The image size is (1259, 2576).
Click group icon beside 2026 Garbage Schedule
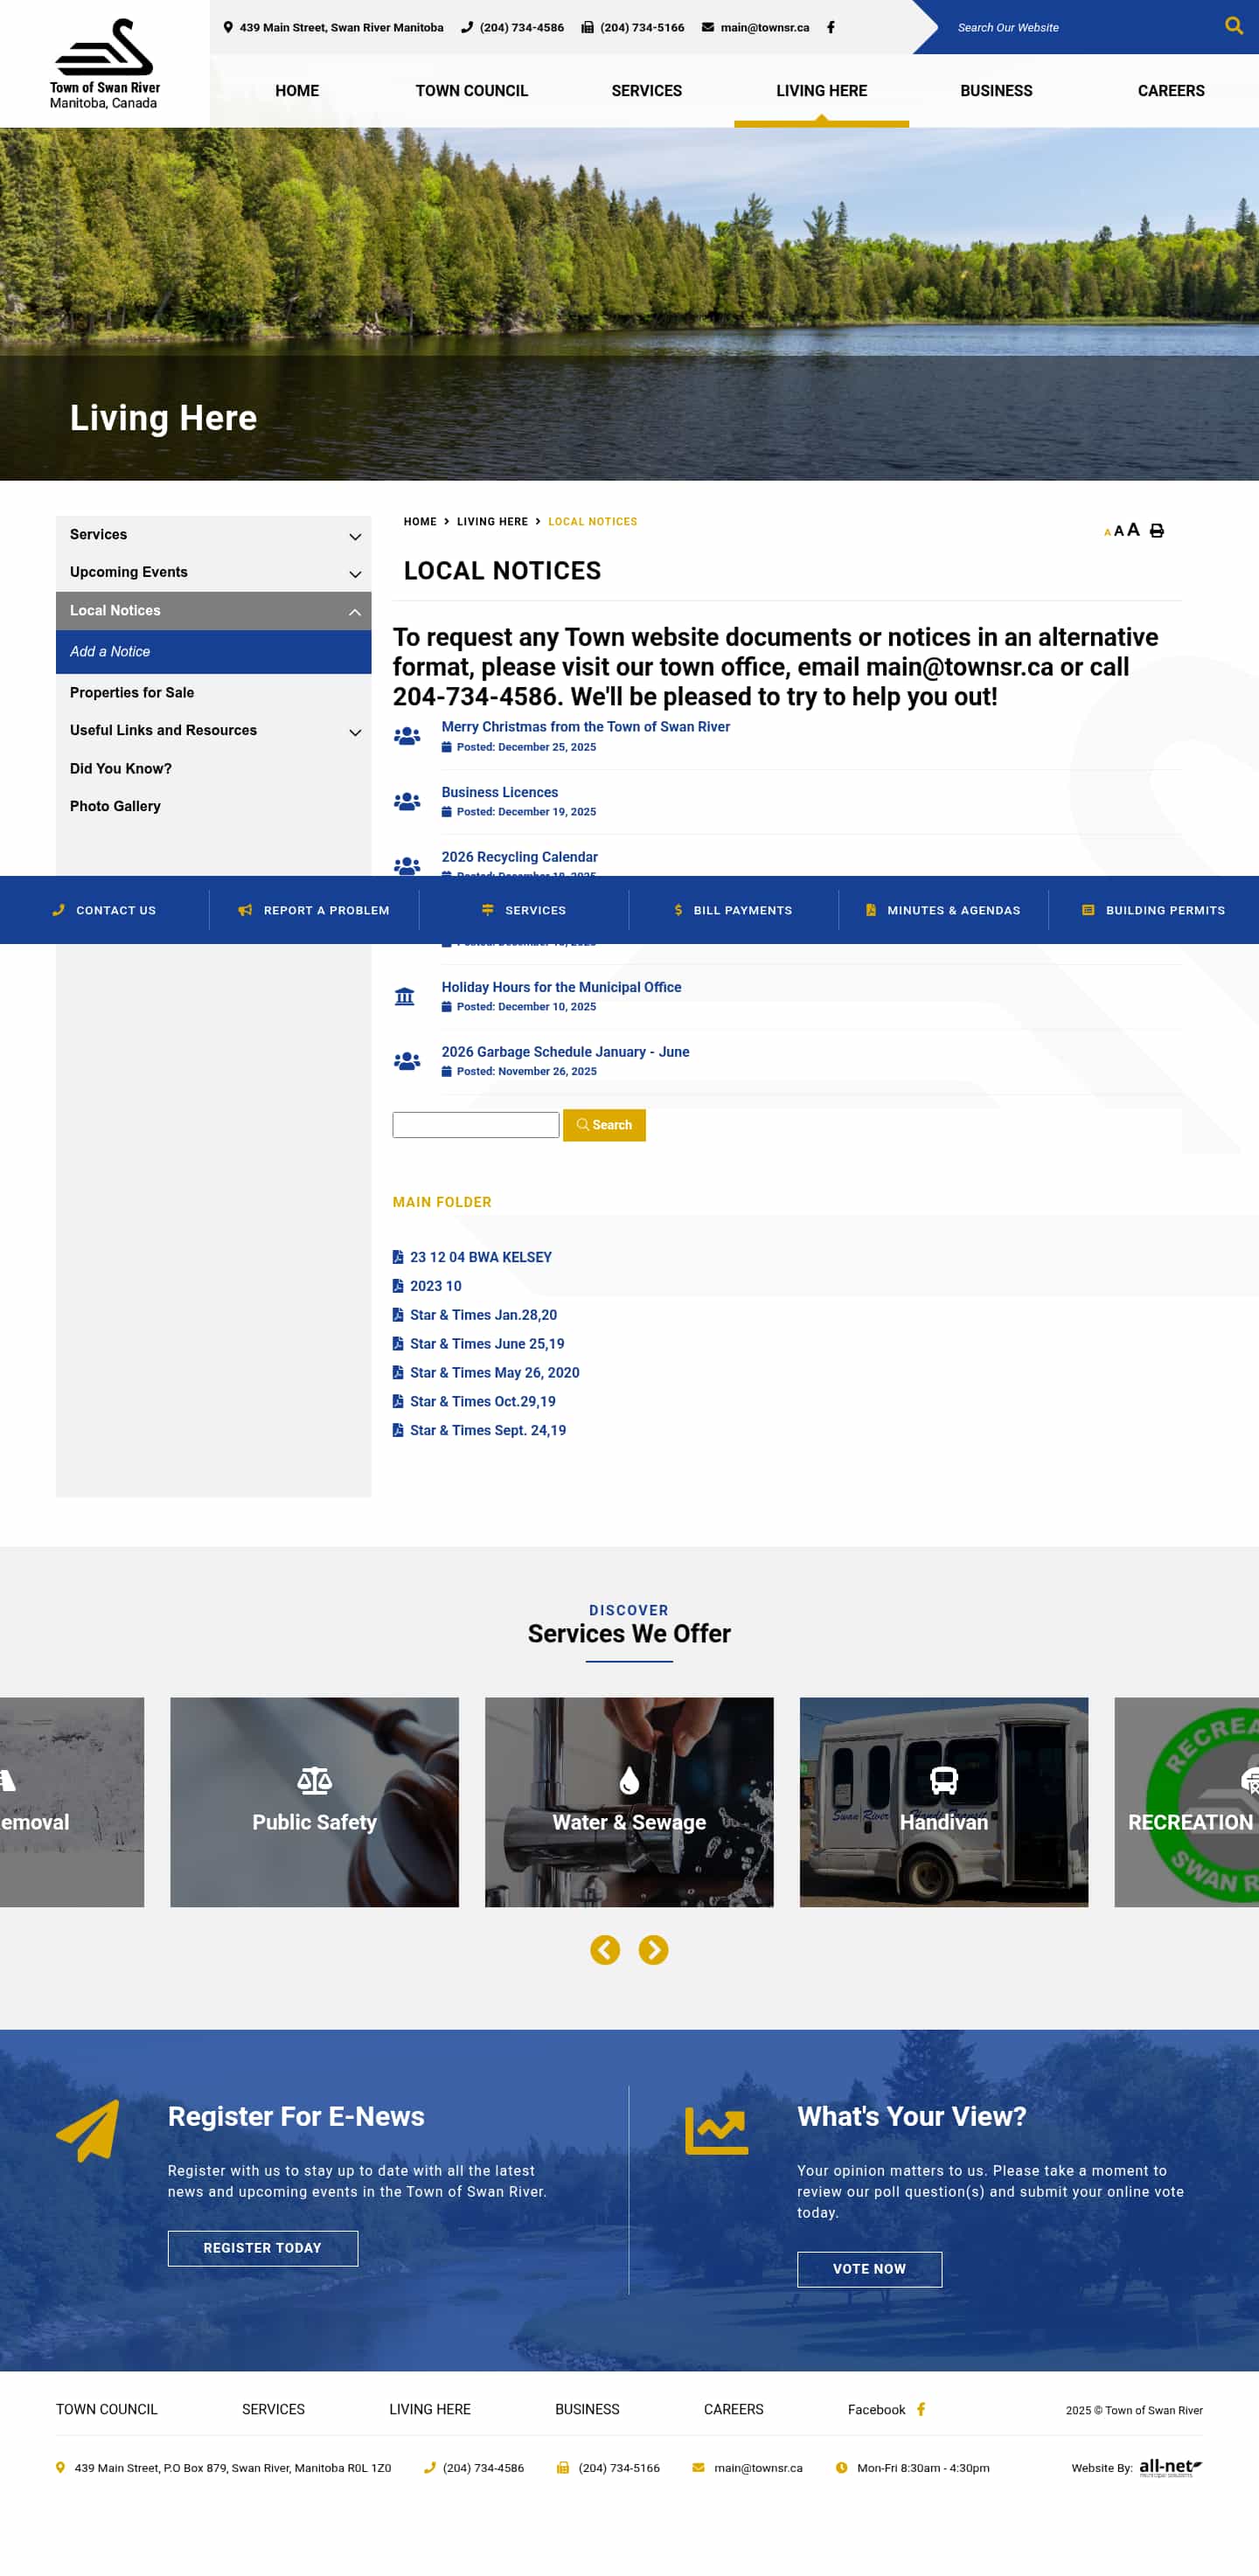click(x=406, y=1061)
